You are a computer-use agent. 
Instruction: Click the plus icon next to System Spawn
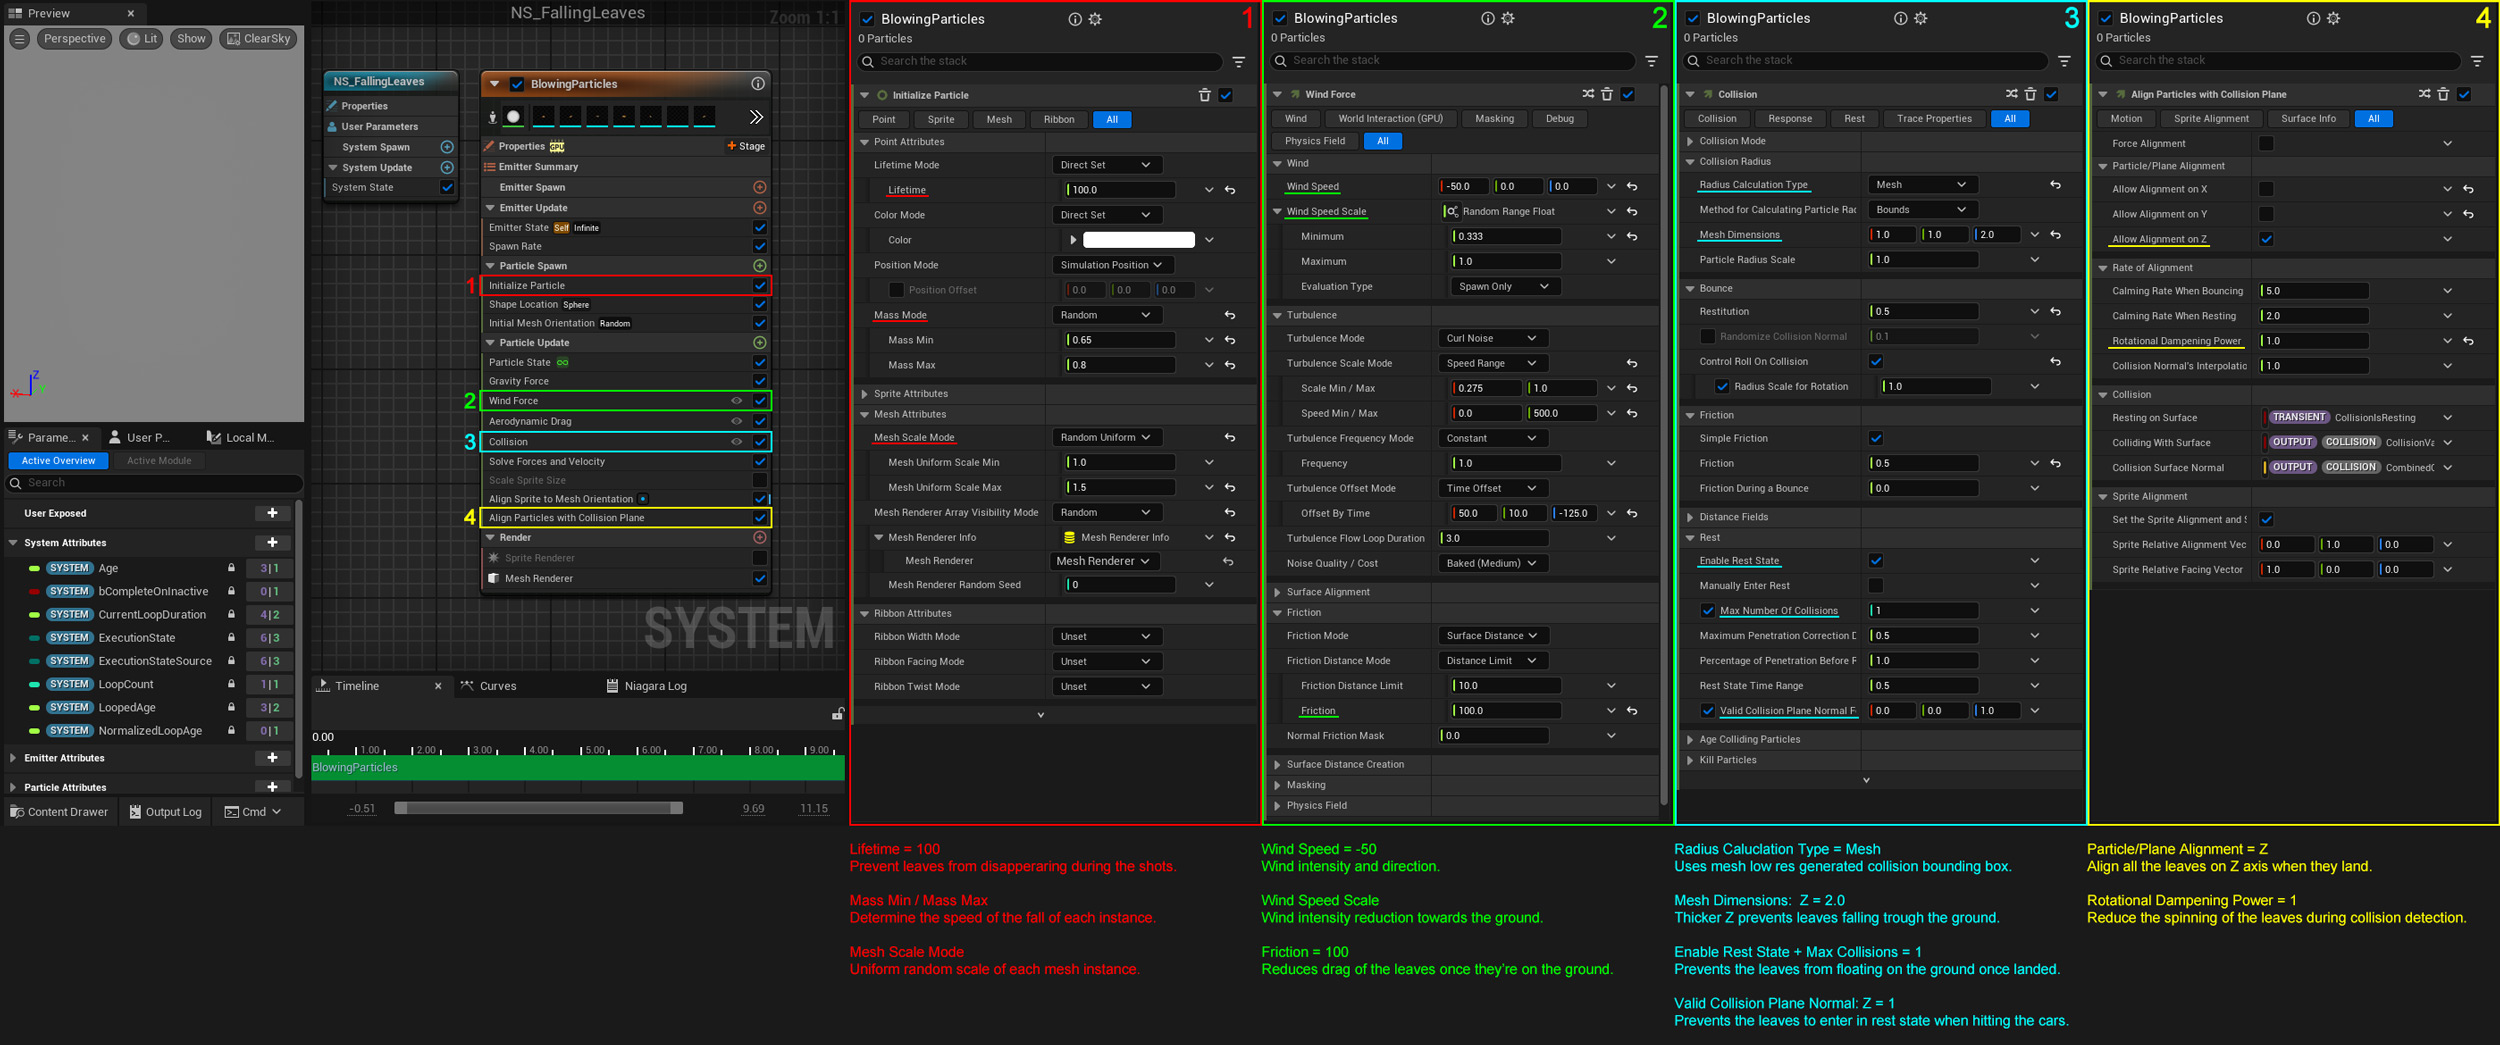point(447,147)
